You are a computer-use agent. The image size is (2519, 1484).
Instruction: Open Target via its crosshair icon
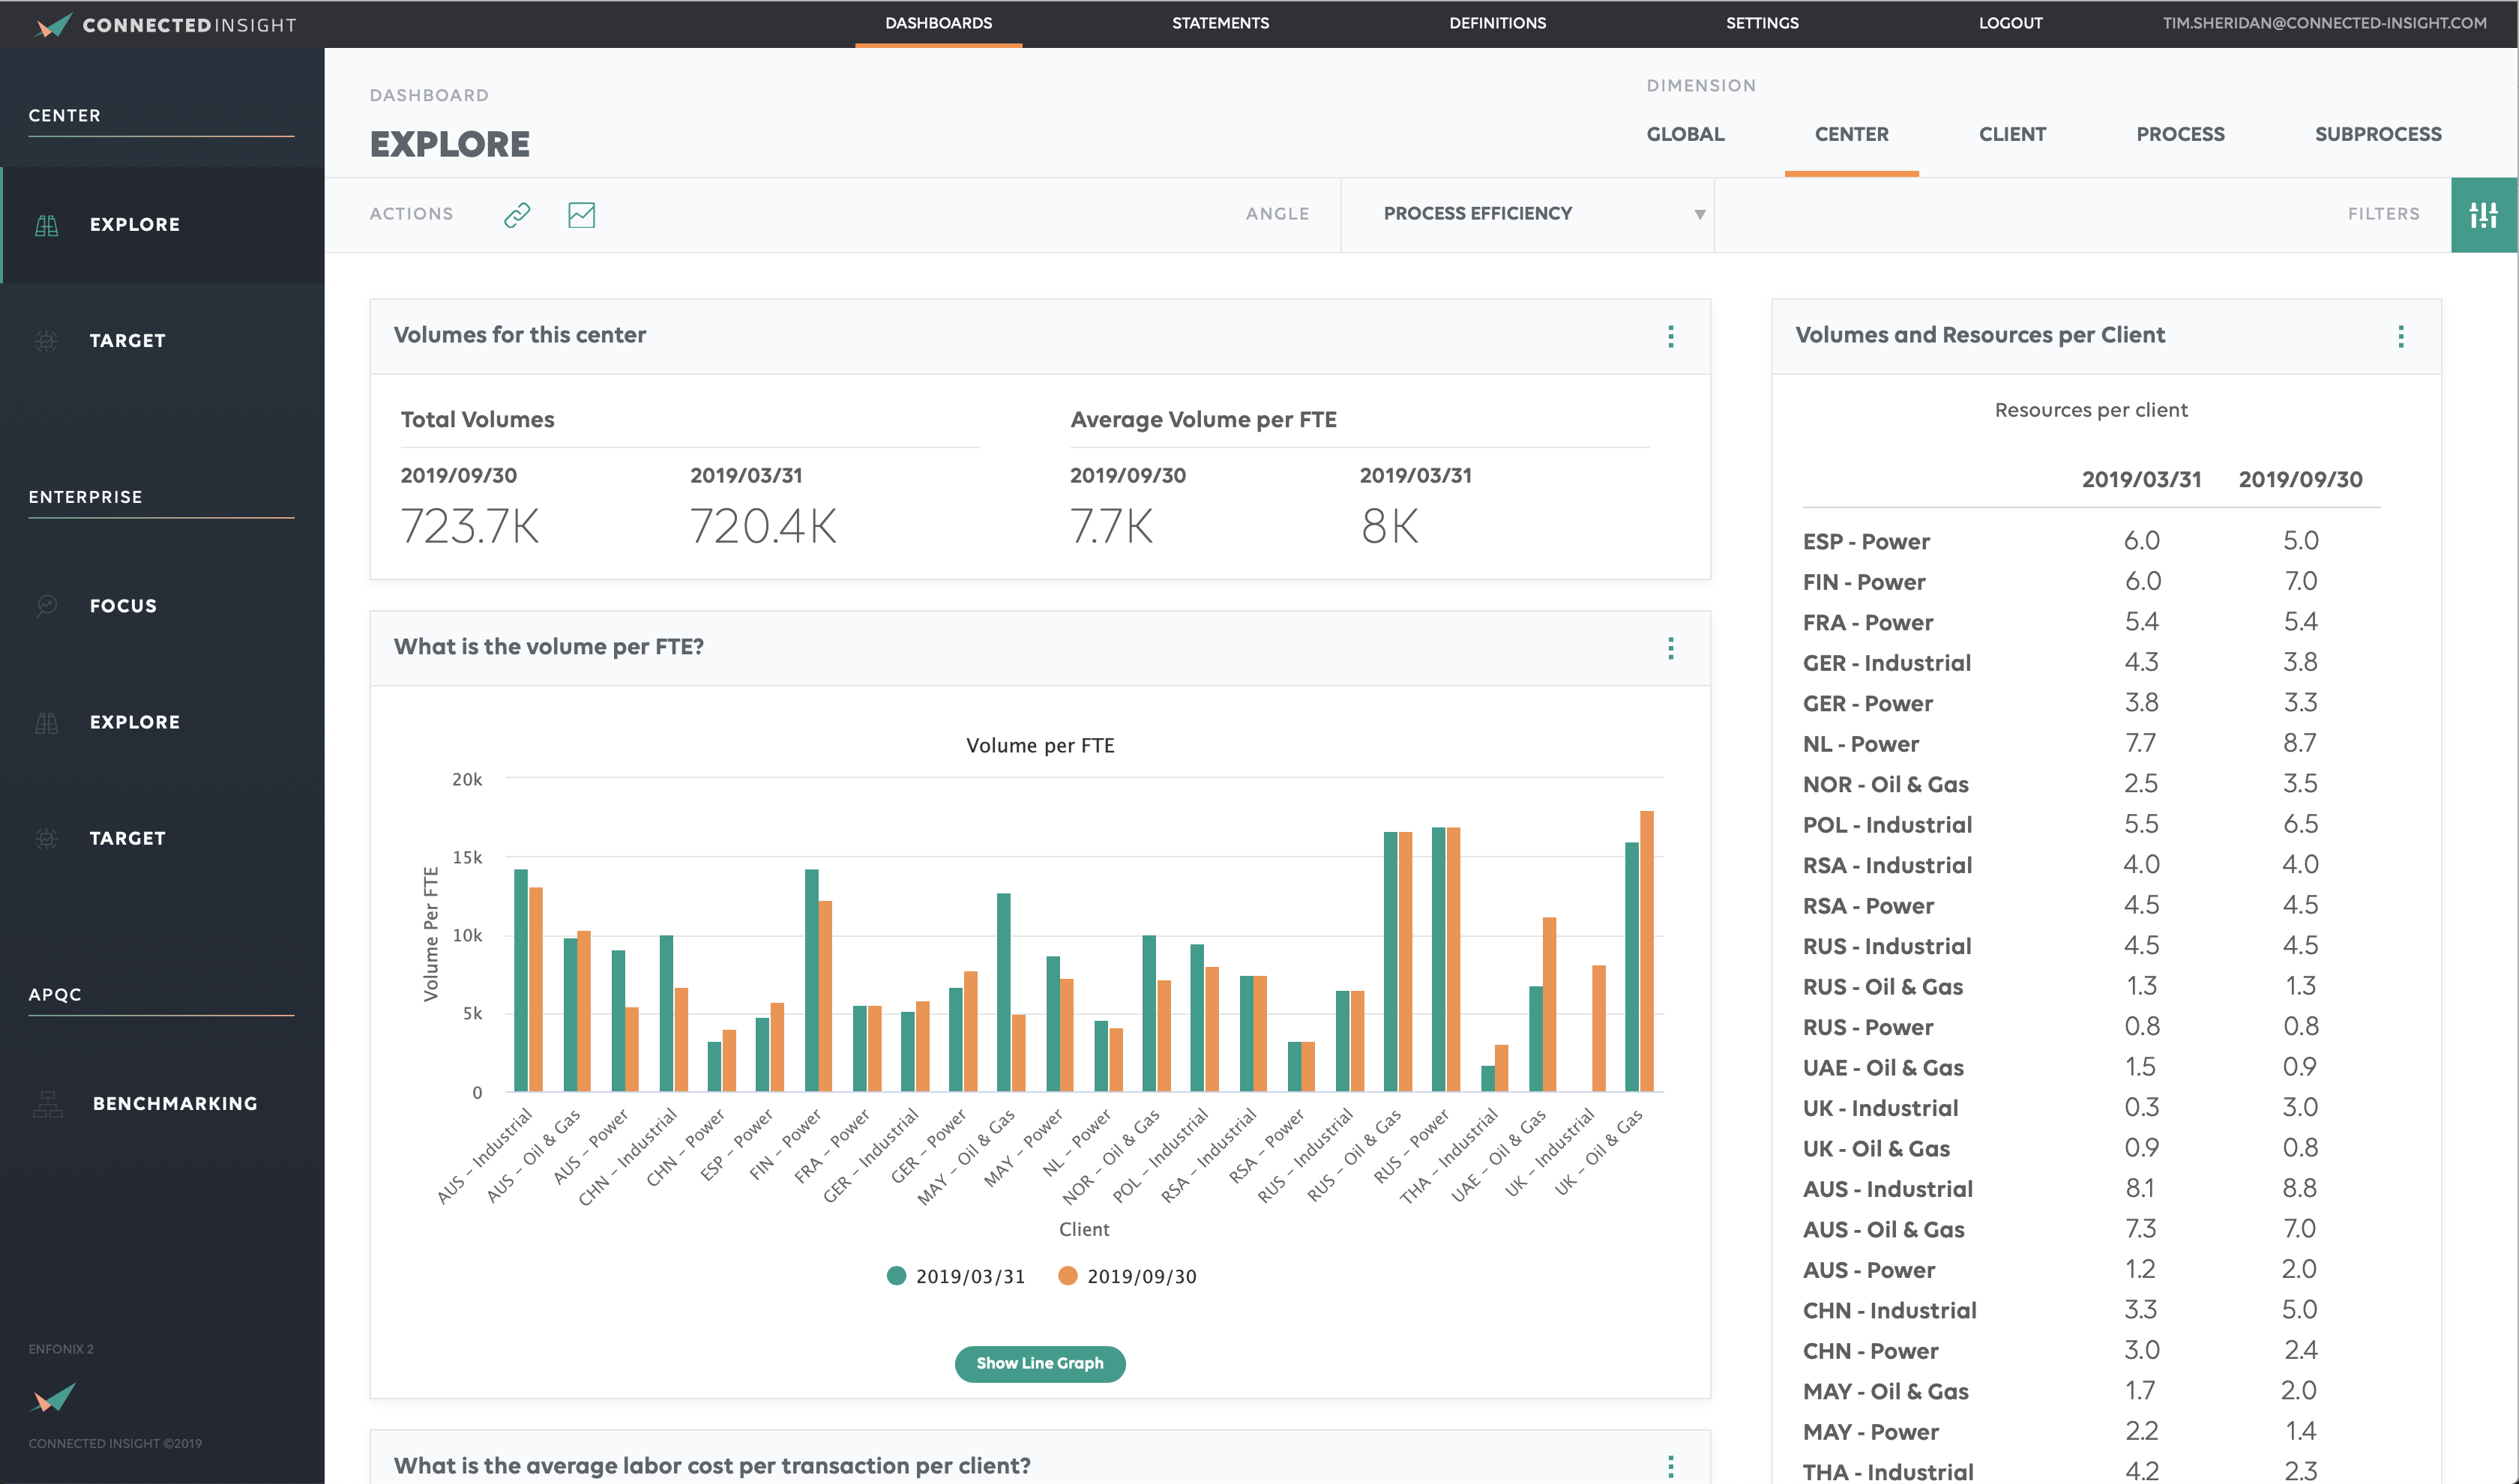click(46, 340)
